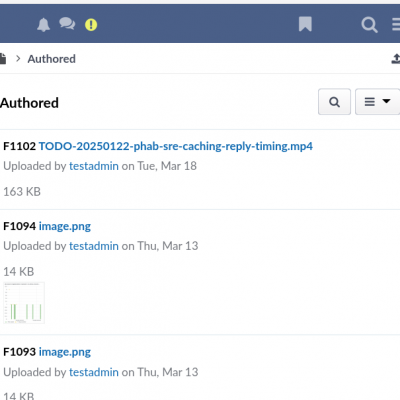Open the bookmark favorites menu icon
Screen dimensions: 400x400
(305, 24)
